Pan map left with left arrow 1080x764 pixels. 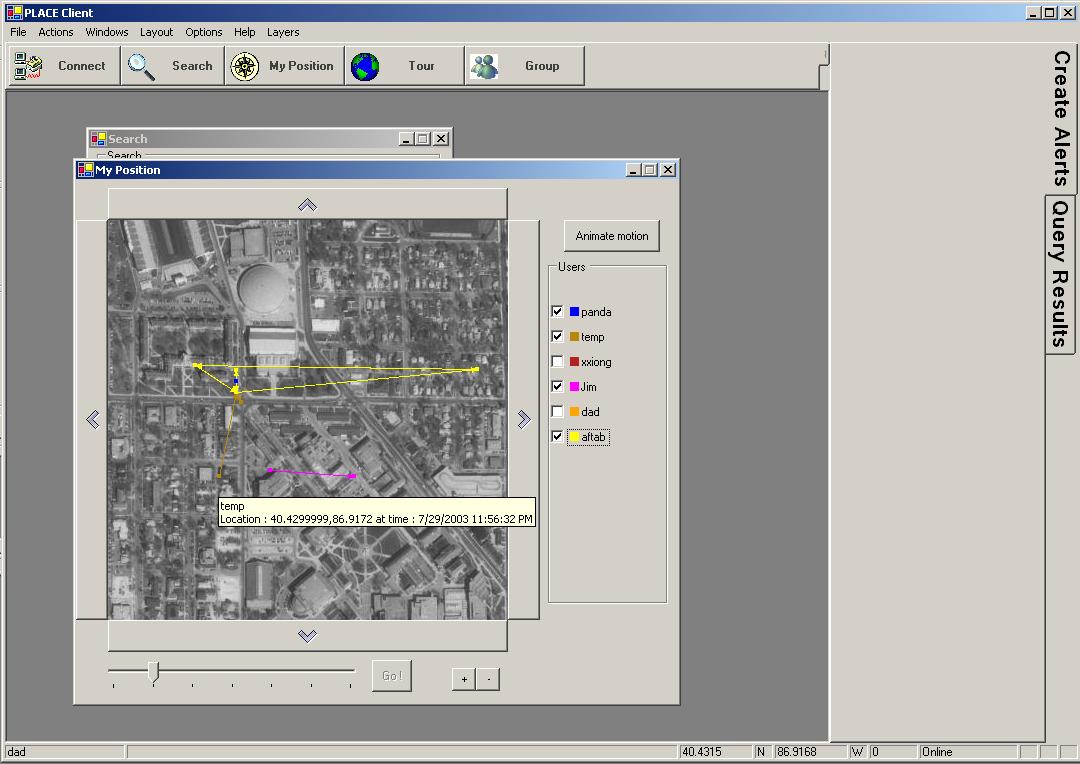pos(93,420)
